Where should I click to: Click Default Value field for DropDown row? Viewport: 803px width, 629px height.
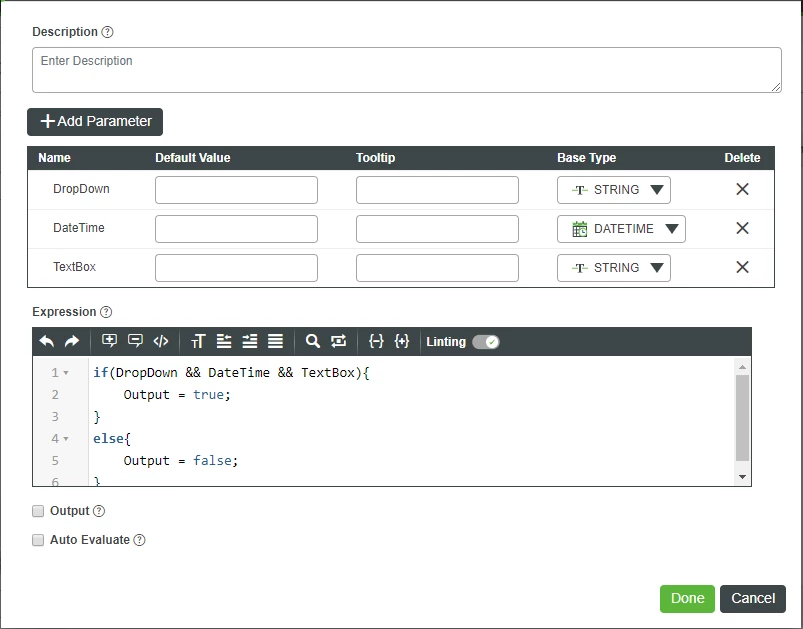[x=236, y=190]
